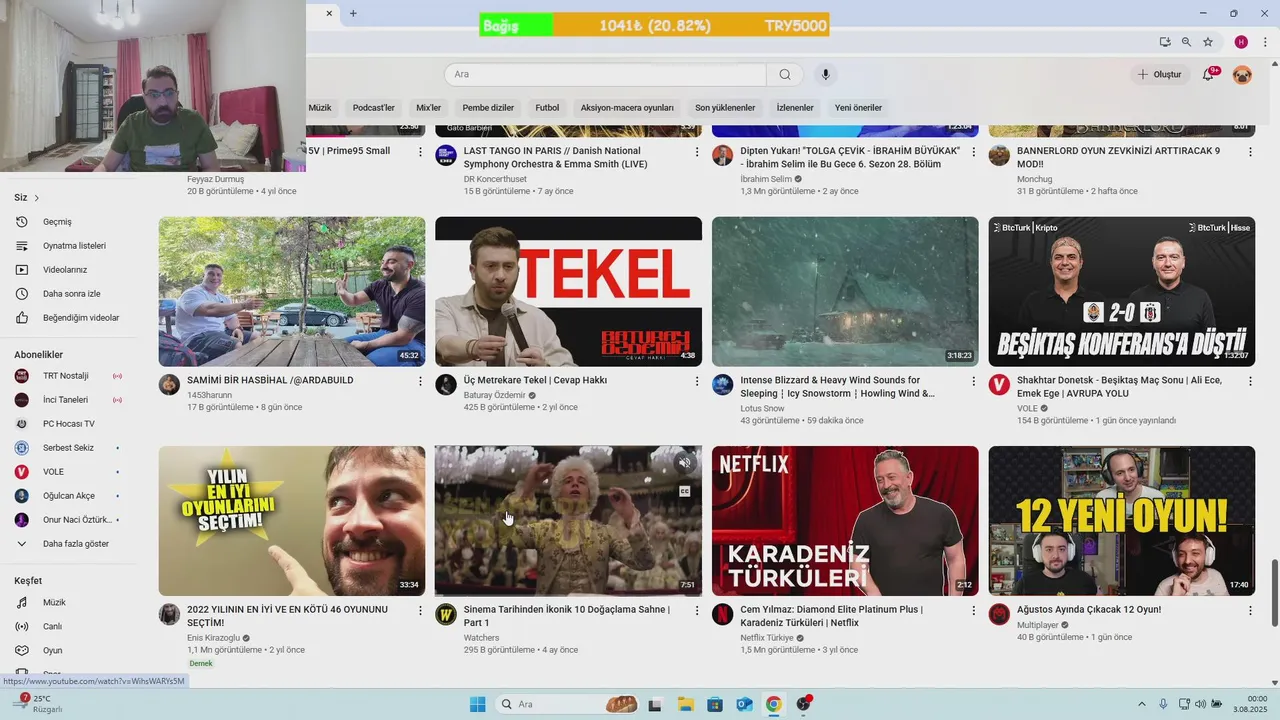This screenshot has width=1280, height=720.
Task: Open İnci Taneleri subscription channel
Action: click(x=68, y=400)
